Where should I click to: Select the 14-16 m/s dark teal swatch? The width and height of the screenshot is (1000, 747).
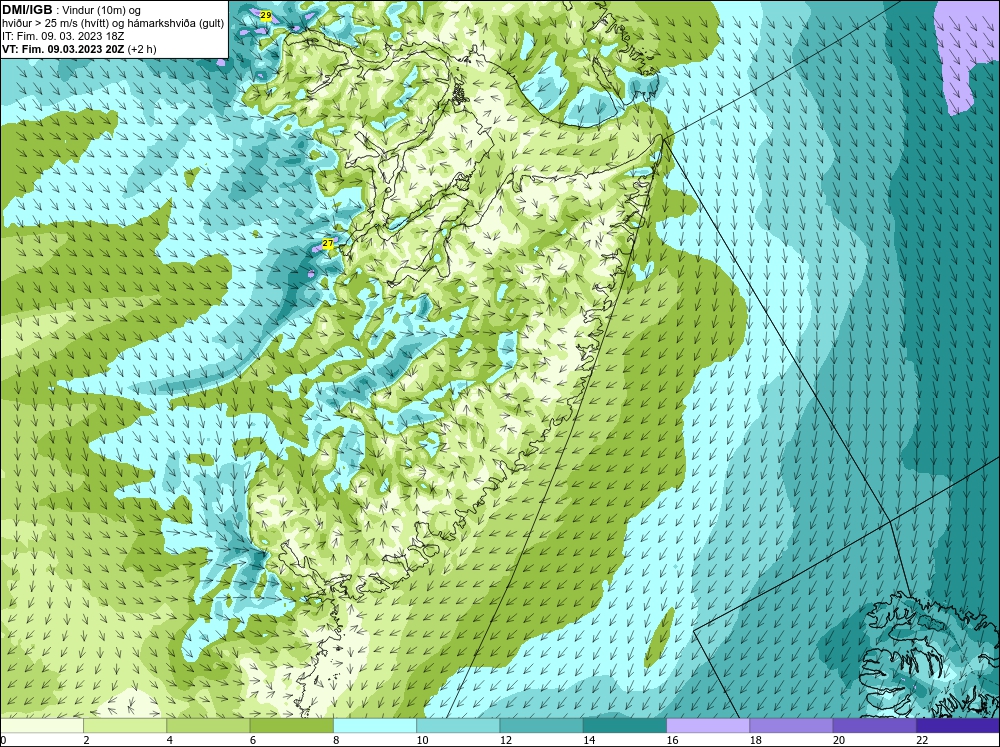[x=624, y=726]
